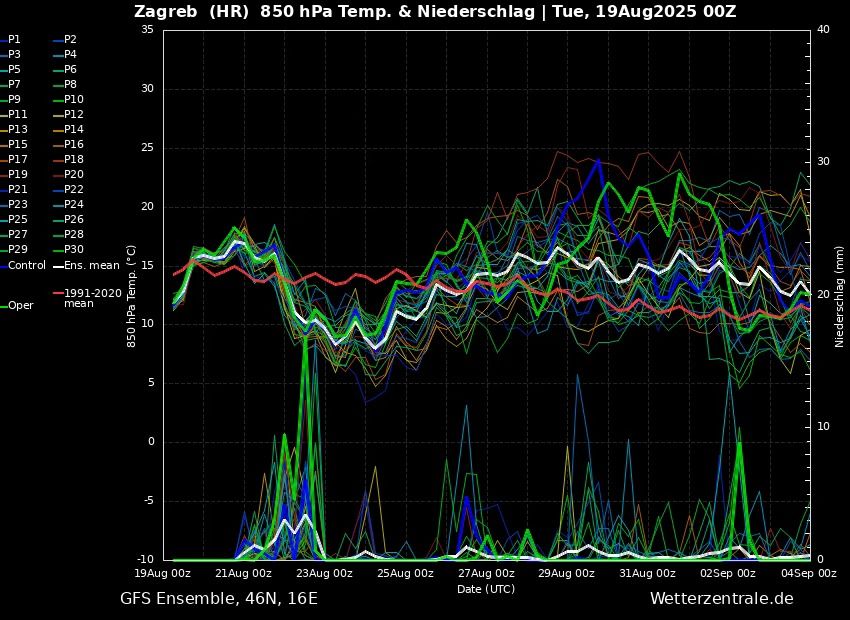Toggle the Ens. mean legend entry
The image size is (850, 620).
(x=91, y=265)
